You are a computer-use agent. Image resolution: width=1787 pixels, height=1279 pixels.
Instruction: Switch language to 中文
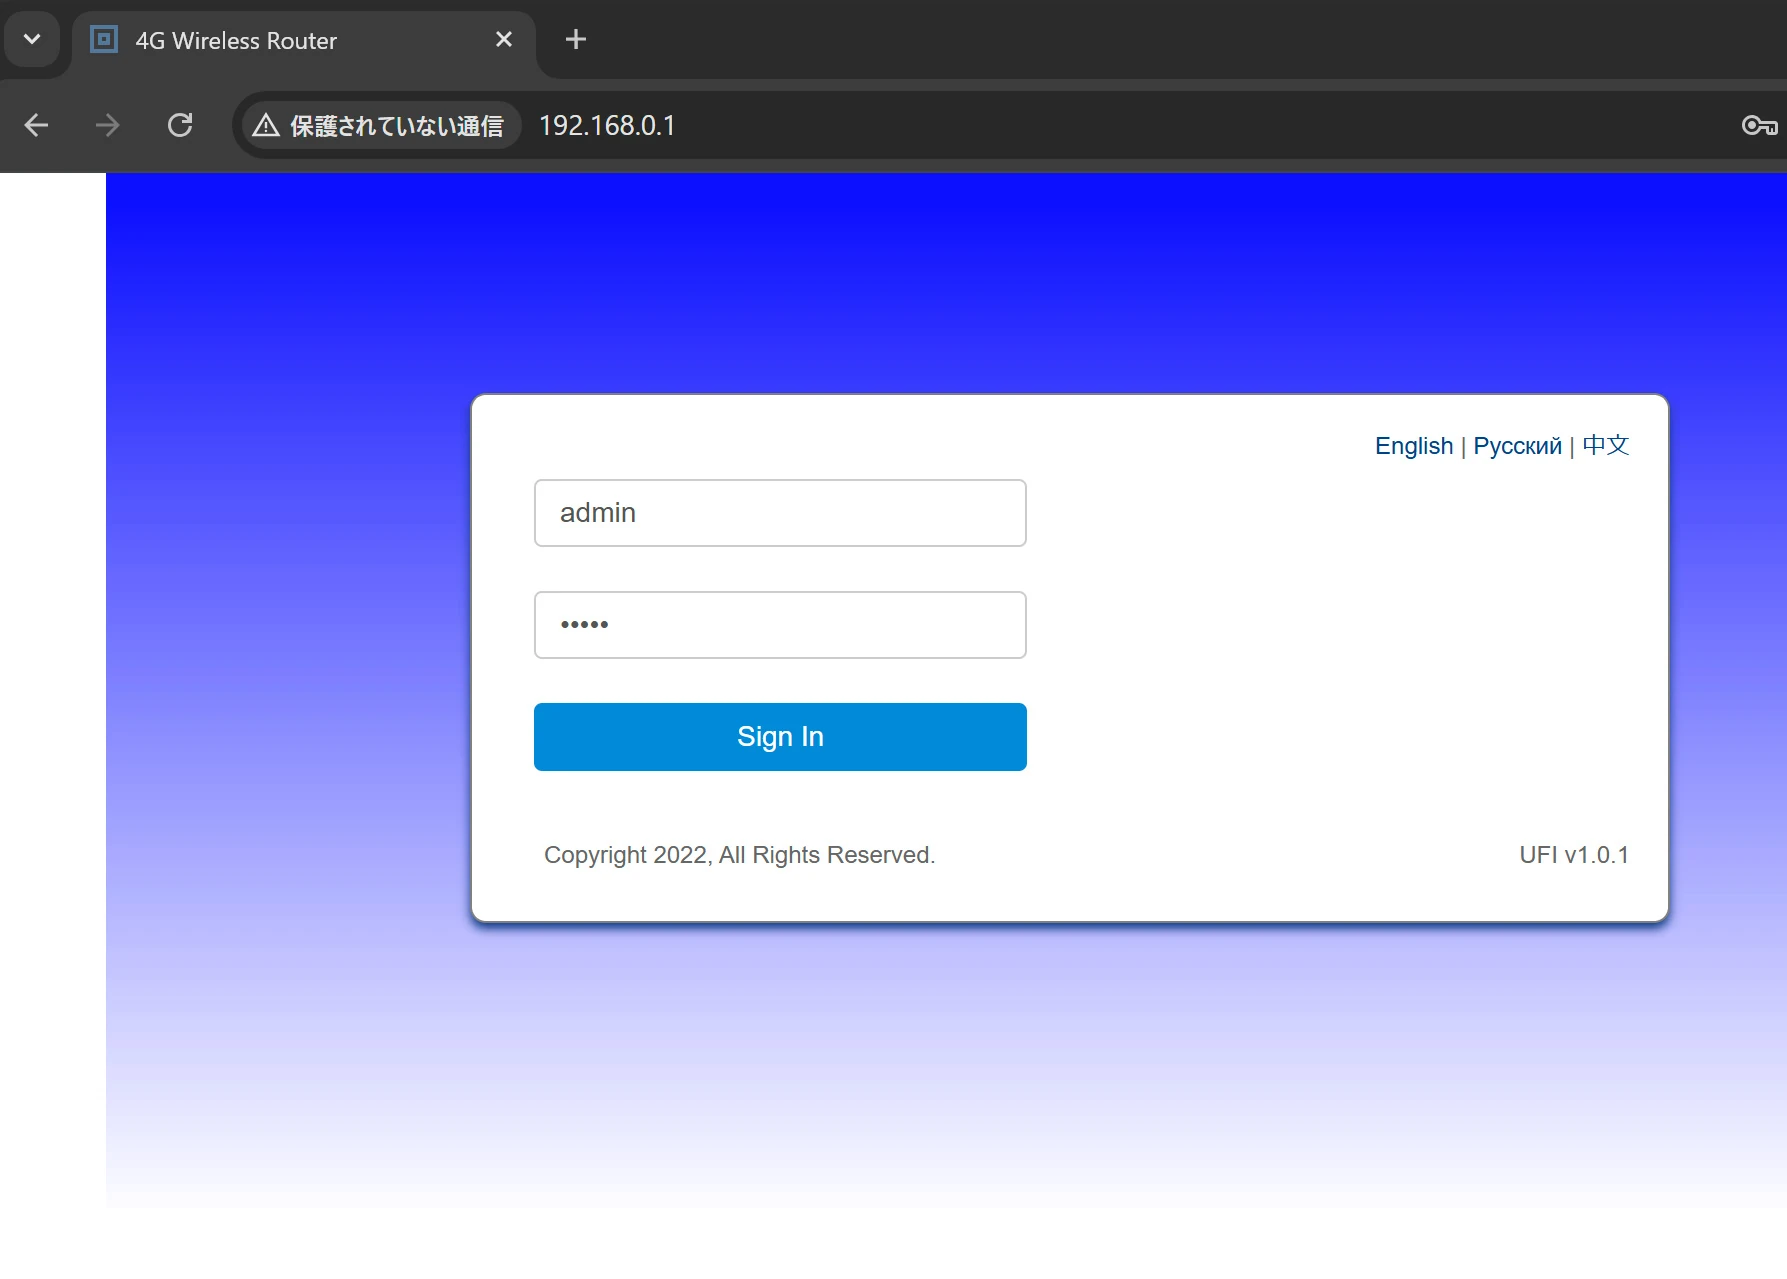click(1605, 446)
